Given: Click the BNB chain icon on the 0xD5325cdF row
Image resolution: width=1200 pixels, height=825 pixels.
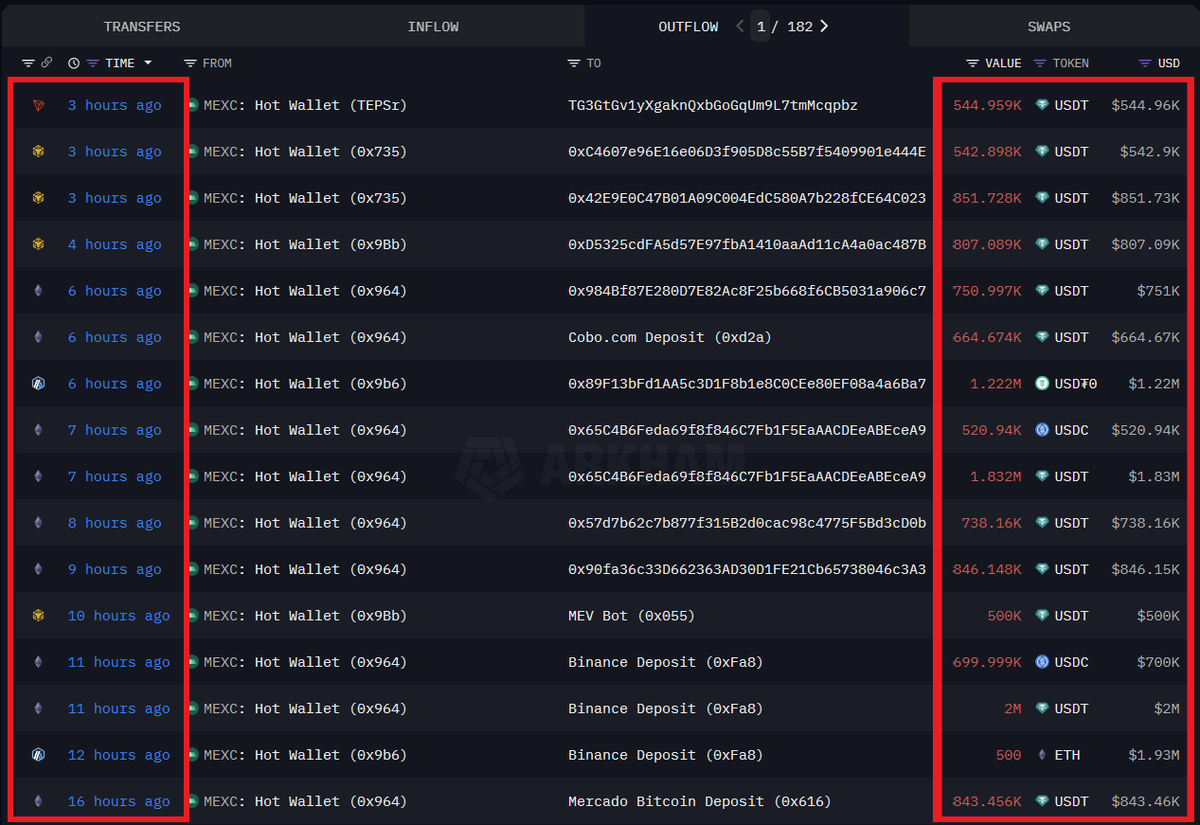Looking at the screenshot, I should pyautogui.click(x=39, y=244).
